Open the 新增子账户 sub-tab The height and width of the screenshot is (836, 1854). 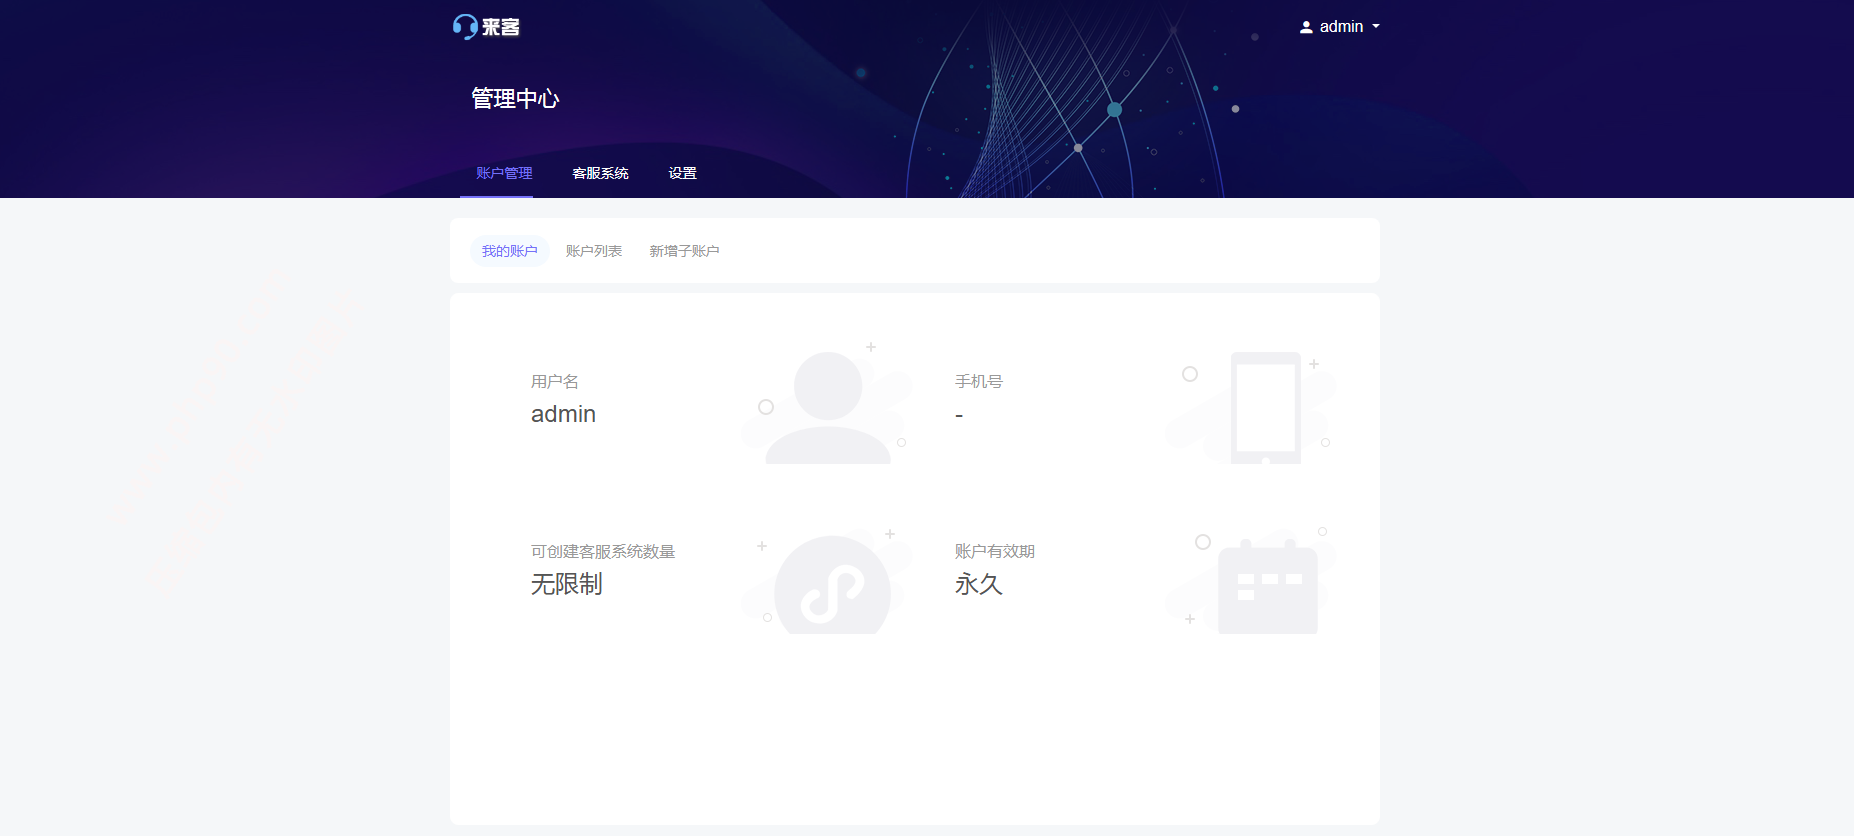[x=684, y=251]
